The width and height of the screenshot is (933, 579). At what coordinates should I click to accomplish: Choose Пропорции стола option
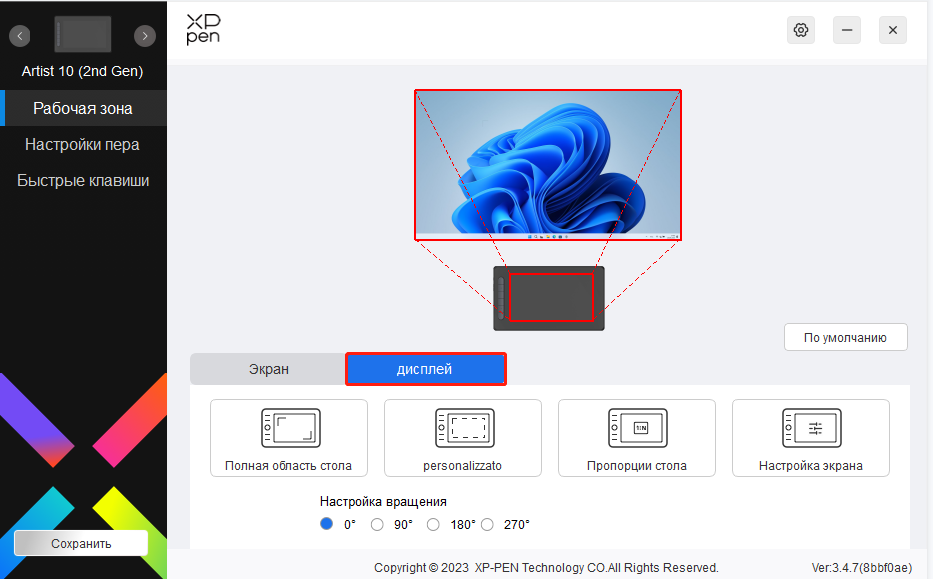(637, 438)
